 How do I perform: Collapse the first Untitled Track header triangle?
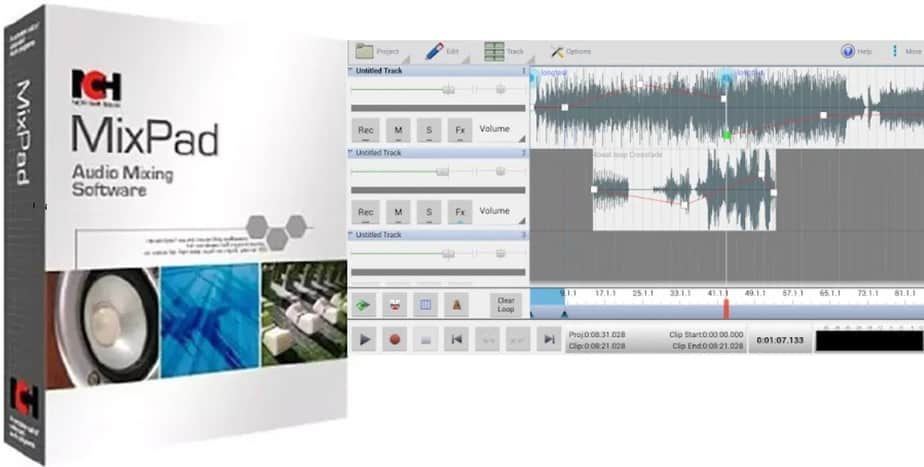point(351,71)
